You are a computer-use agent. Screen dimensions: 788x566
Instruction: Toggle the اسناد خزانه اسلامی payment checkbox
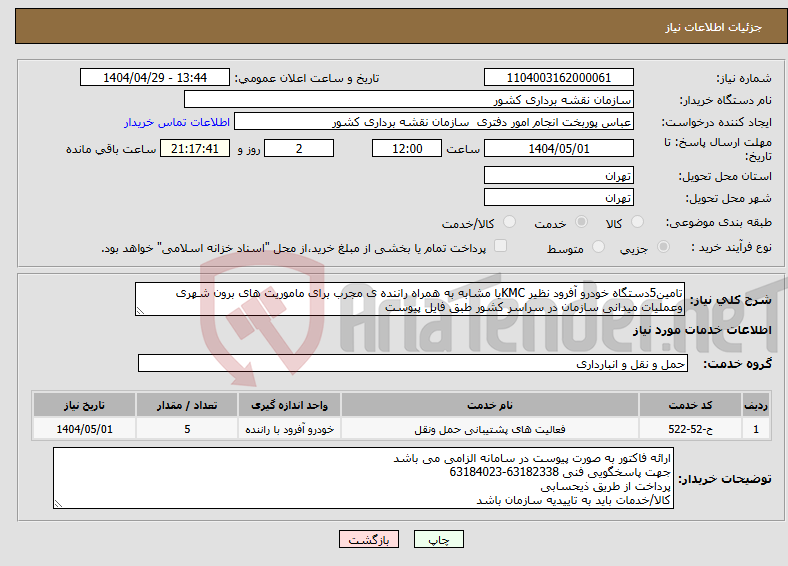500,246
